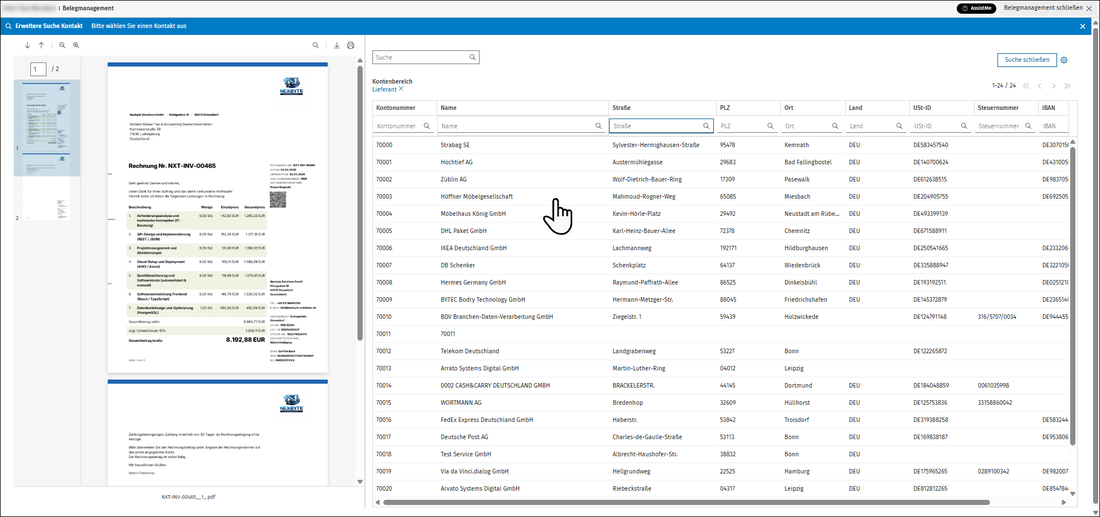Select Deutsche Post AG contact
1100x517 pixels.
[720, 437]
